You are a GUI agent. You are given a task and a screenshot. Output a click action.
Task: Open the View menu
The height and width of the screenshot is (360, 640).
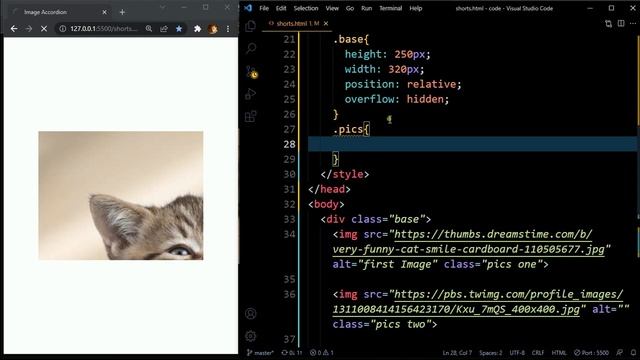click(x=332, y=8)
